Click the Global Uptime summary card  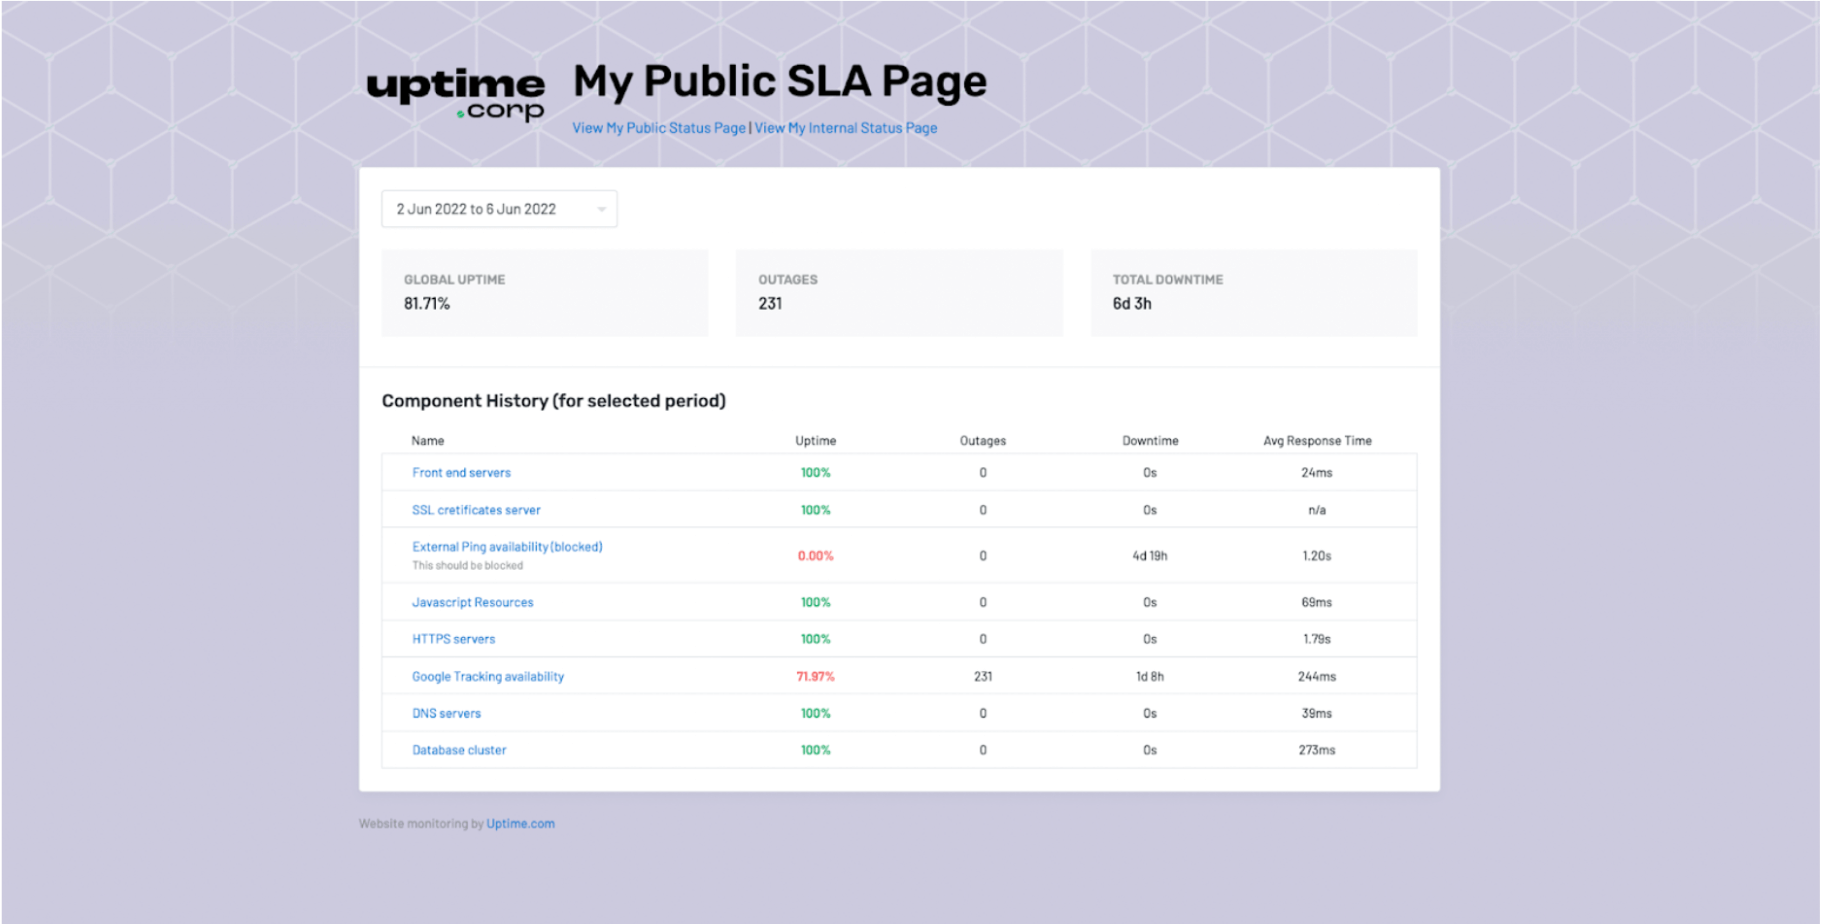coord(545,292)
